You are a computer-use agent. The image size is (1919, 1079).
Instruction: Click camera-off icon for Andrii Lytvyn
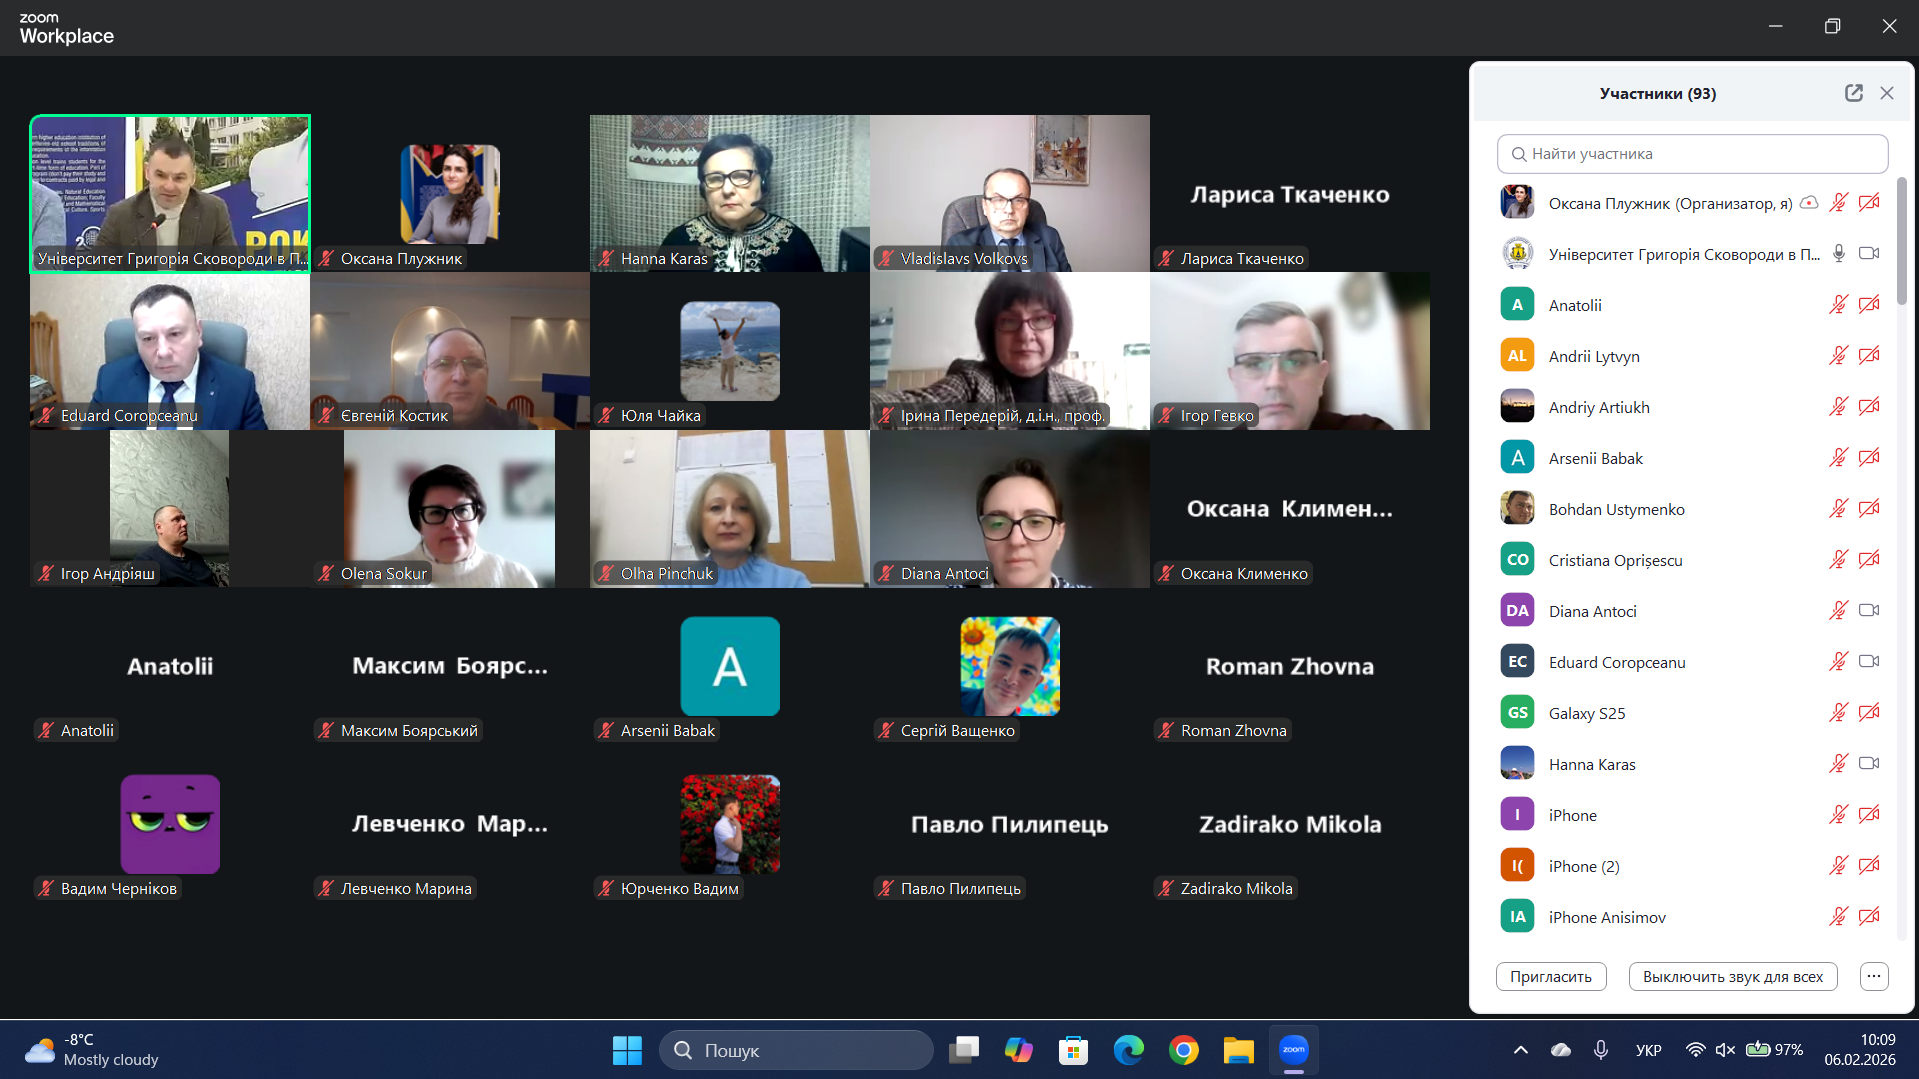[1868, 356]
